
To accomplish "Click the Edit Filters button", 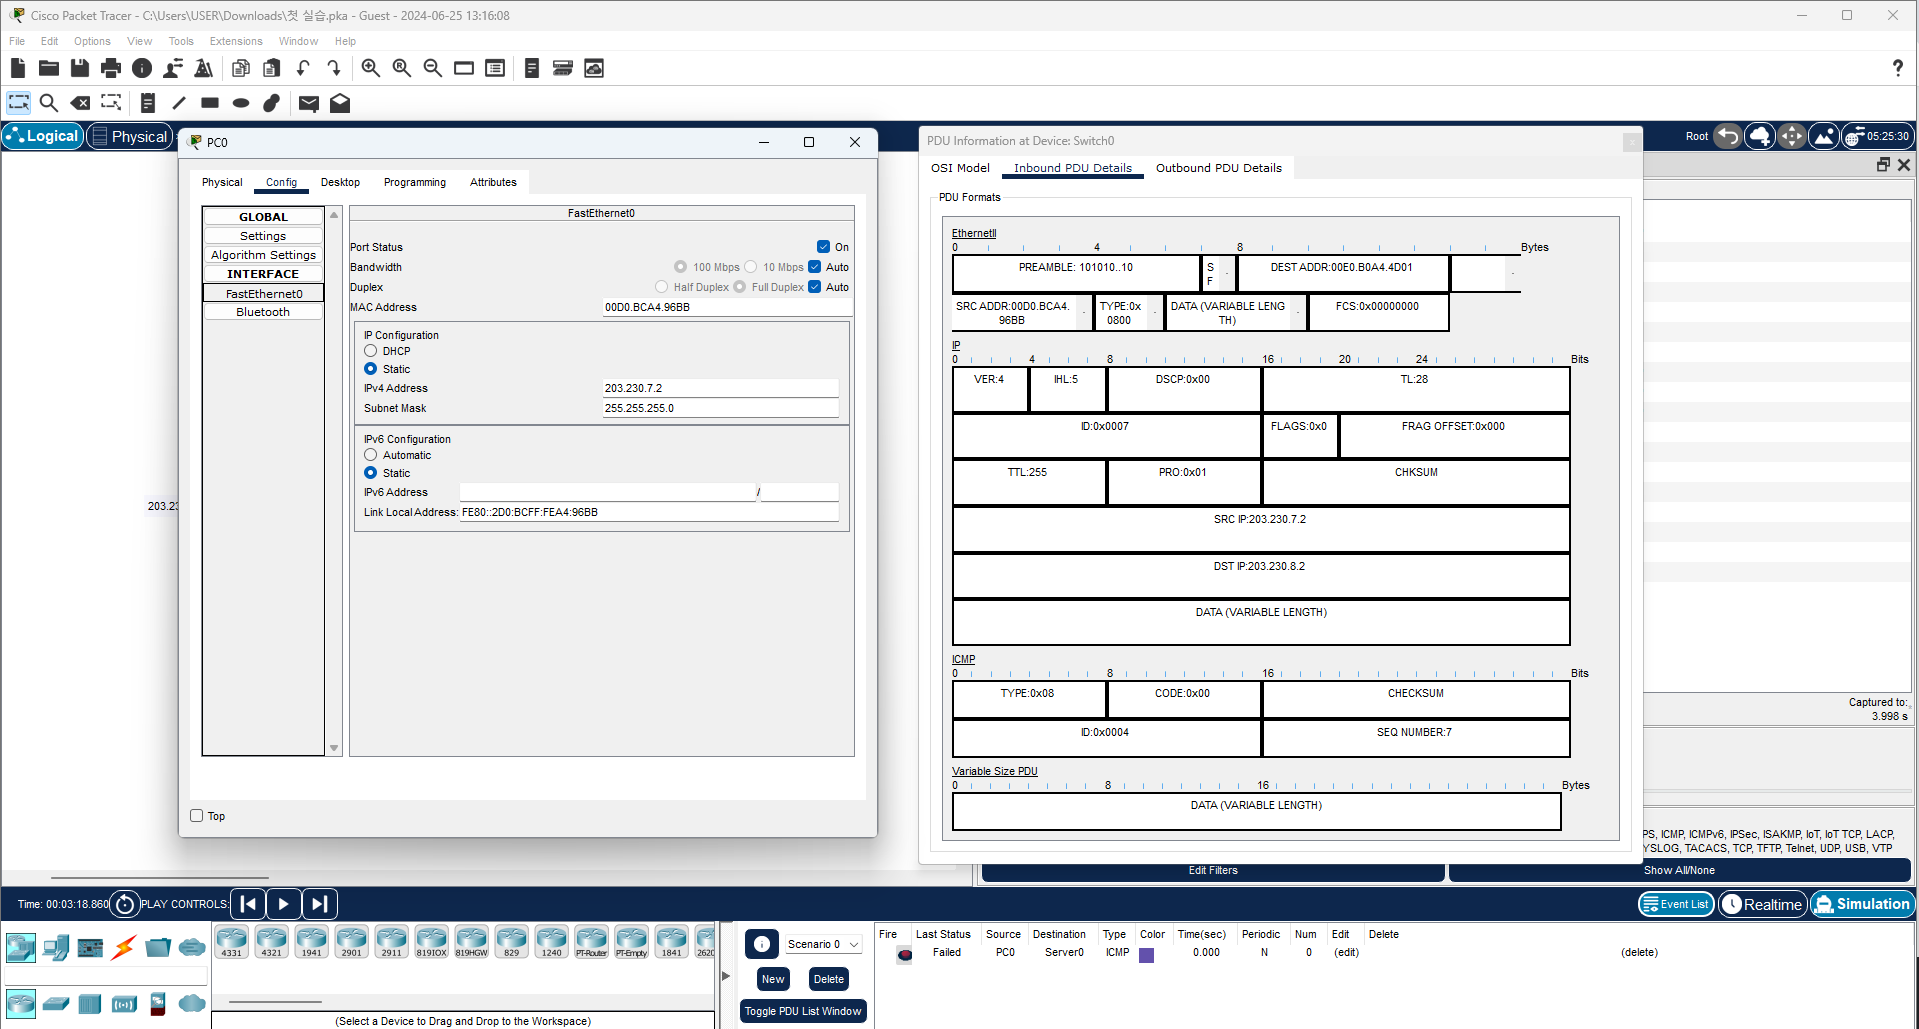I will point(1213,870).
